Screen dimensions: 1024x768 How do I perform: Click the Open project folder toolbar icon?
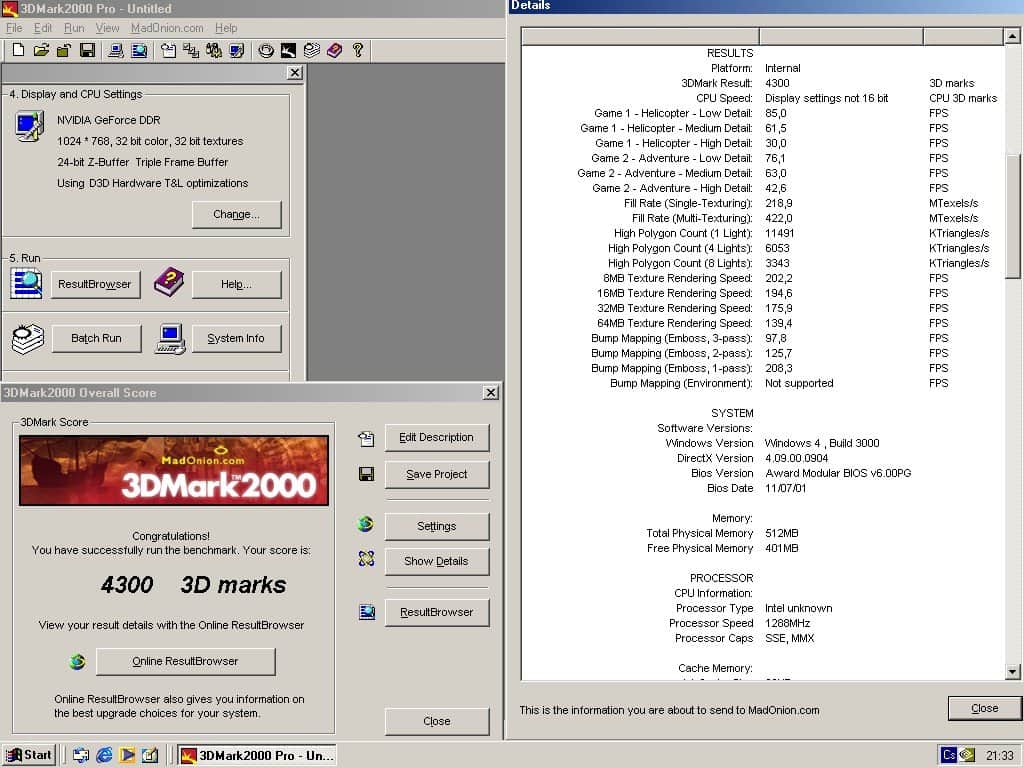click(41, 50)
